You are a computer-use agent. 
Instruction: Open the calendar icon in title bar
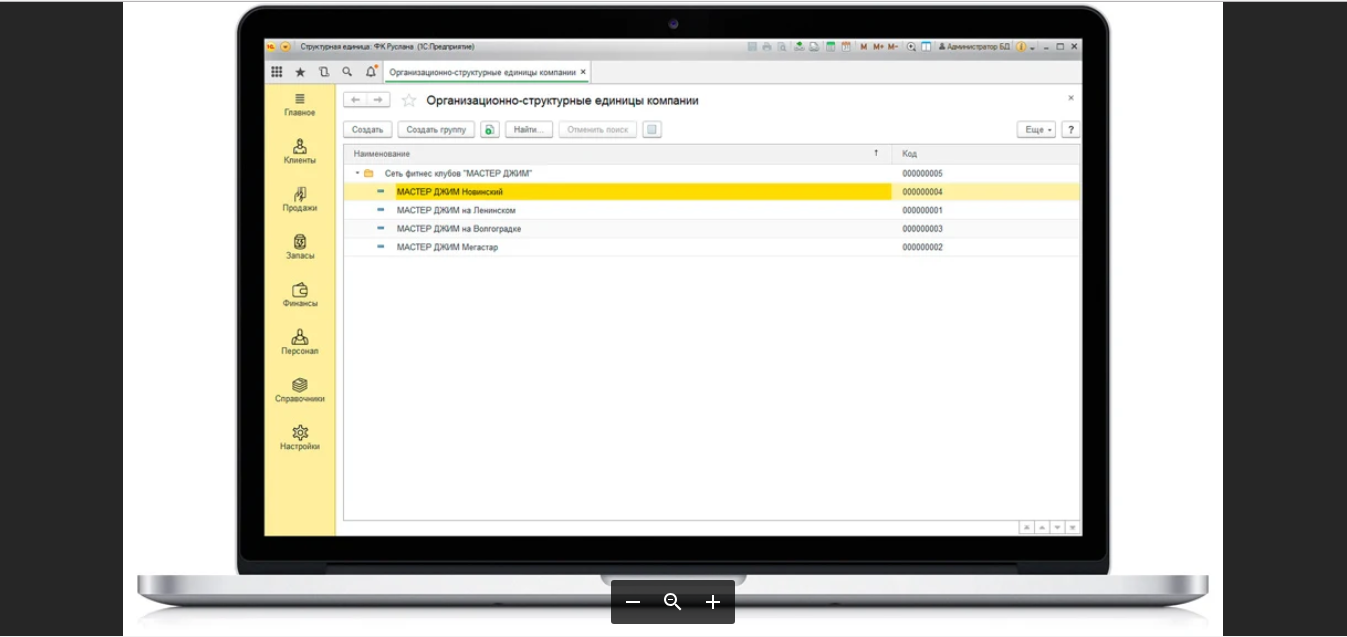[x=845, y=47]
